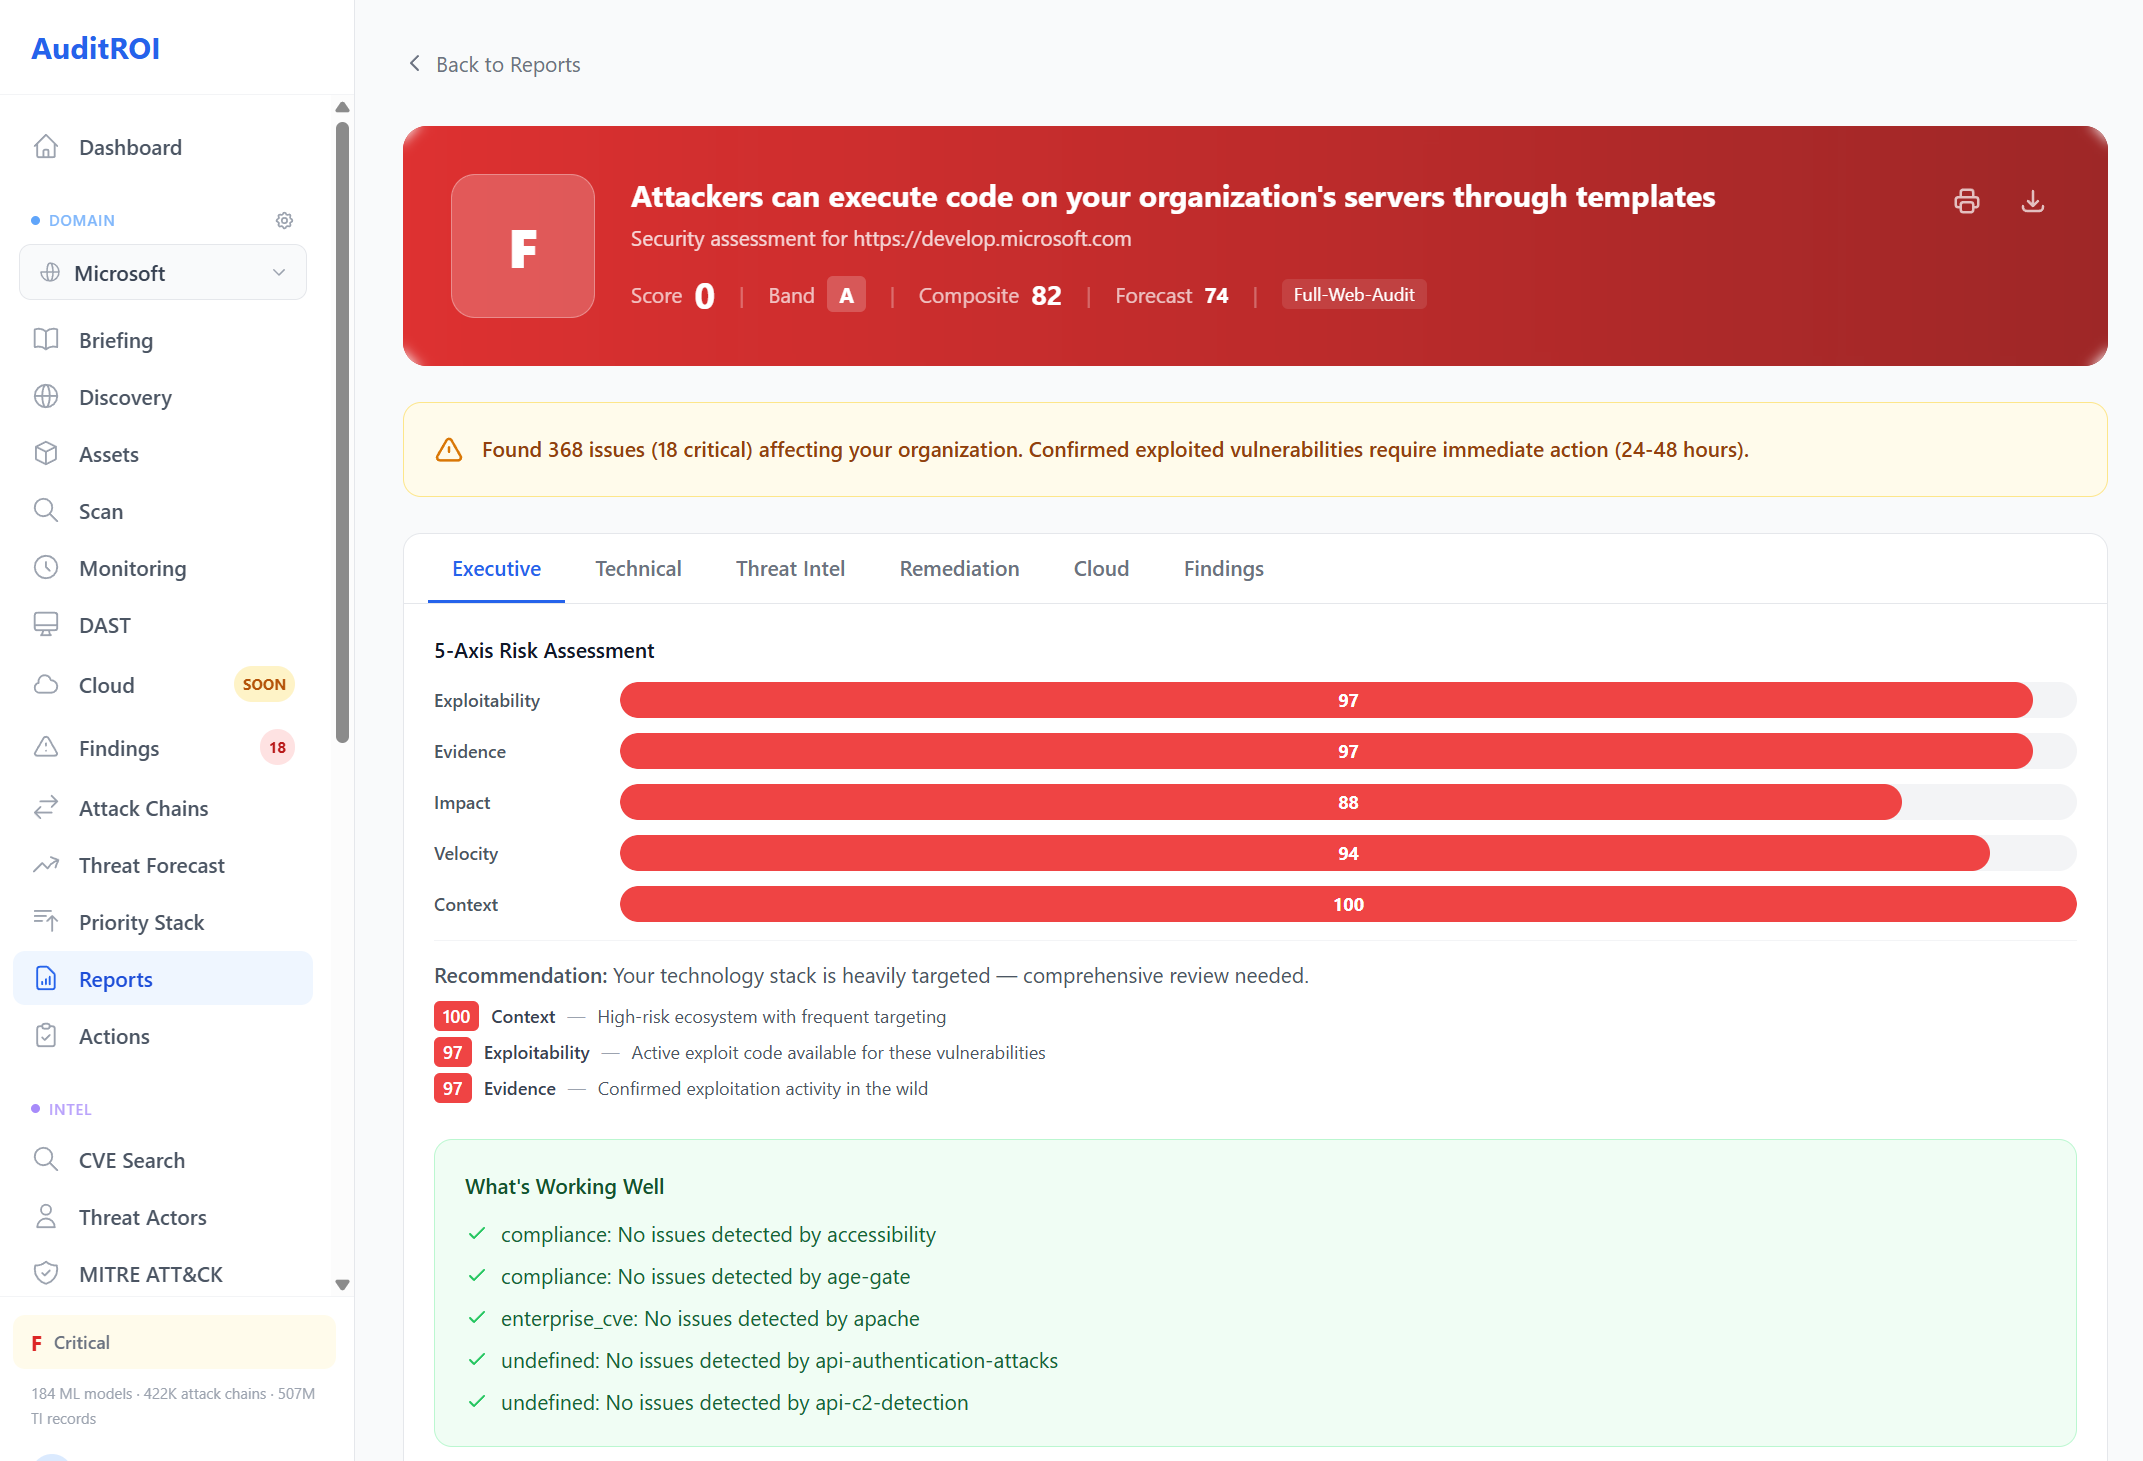Open the Microsoft domain selector dropdown
Screen dimensions: 2143x1461
162,272
